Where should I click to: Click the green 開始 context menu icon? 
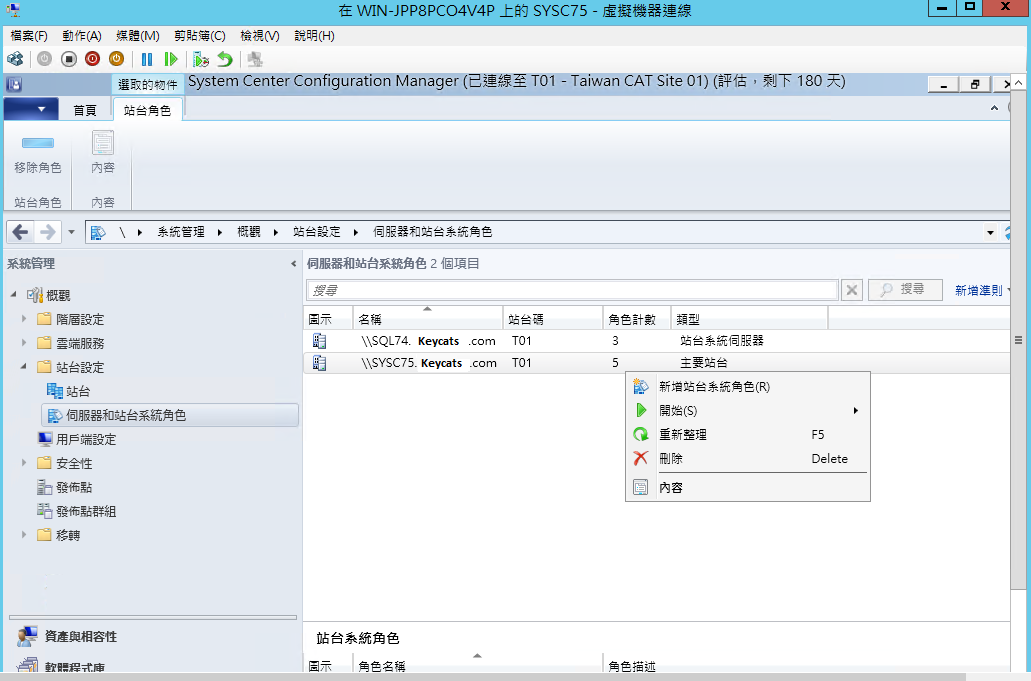(640, 410)
